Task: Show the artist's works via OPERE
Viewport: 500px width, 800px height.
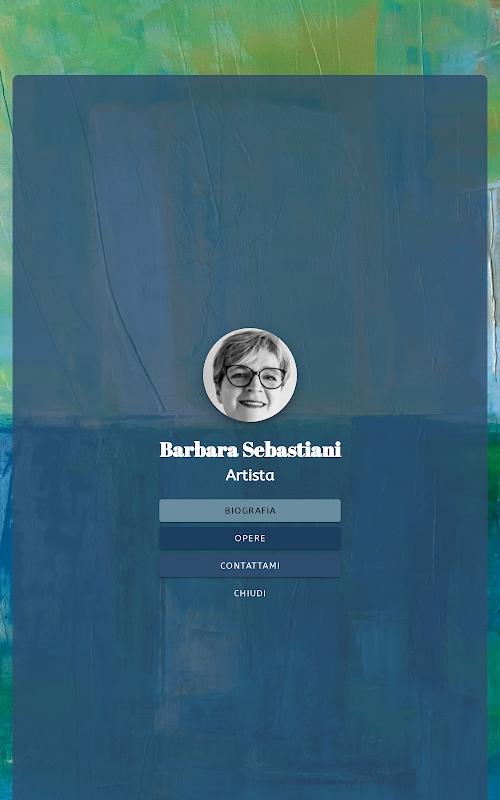Action: [250, 538]
